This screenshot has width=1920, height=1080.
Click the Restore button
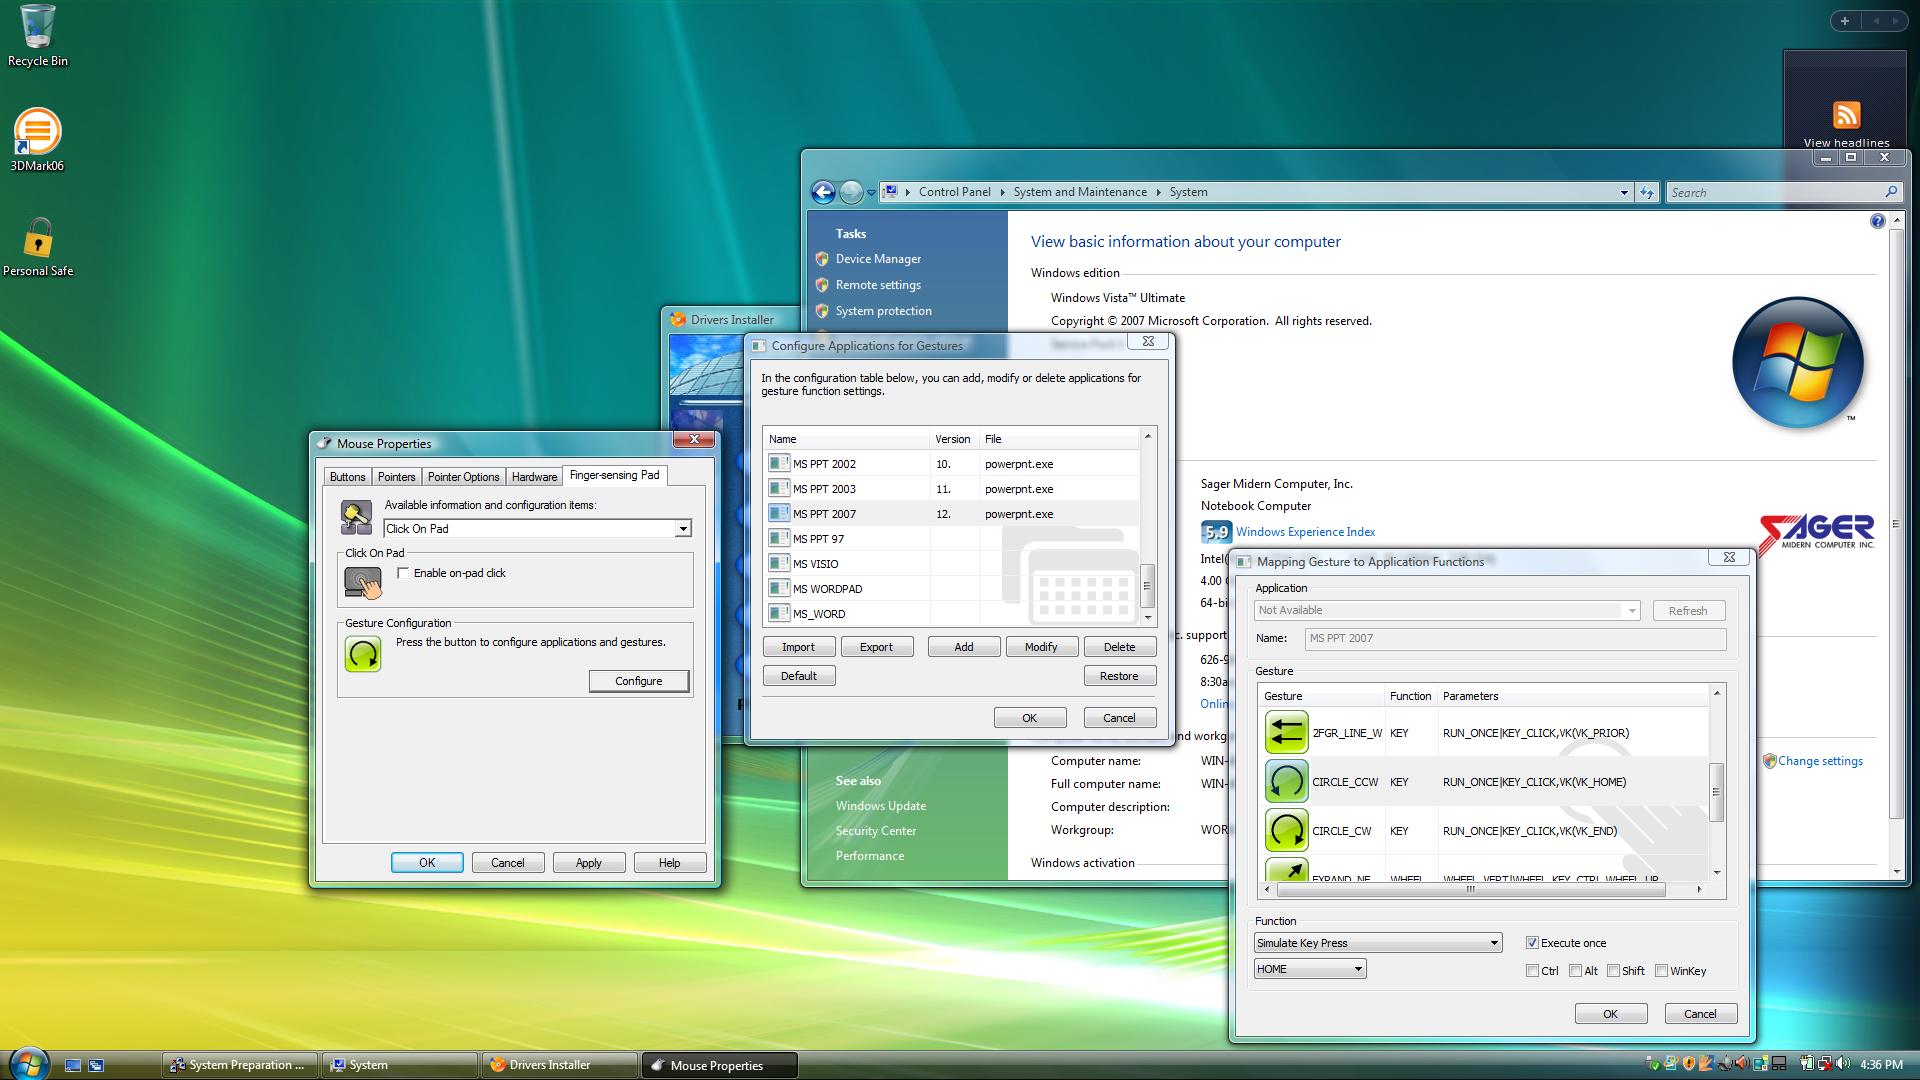pos(1119,676)
